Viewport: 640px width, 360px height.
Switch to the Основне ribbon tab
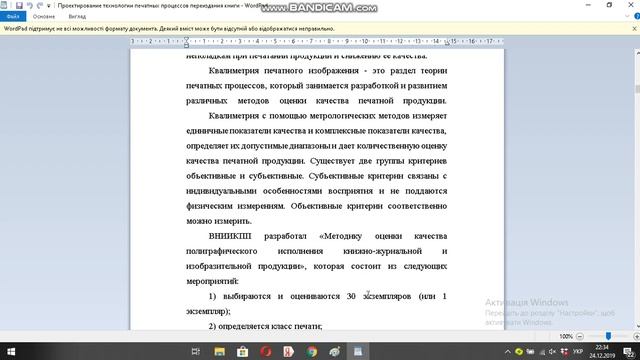point(44,16)
